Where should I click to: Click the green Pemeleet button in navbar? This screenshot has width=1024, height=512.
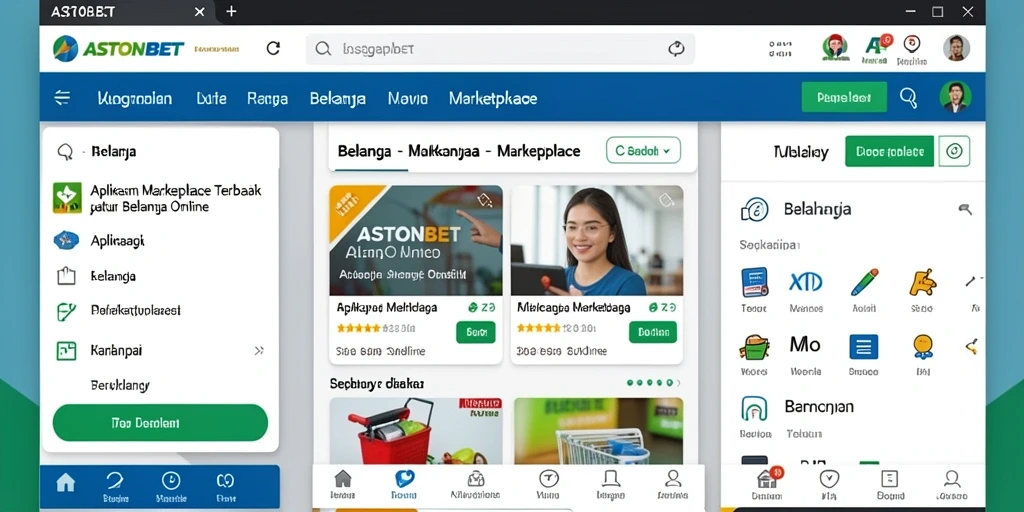coord(844,97)
